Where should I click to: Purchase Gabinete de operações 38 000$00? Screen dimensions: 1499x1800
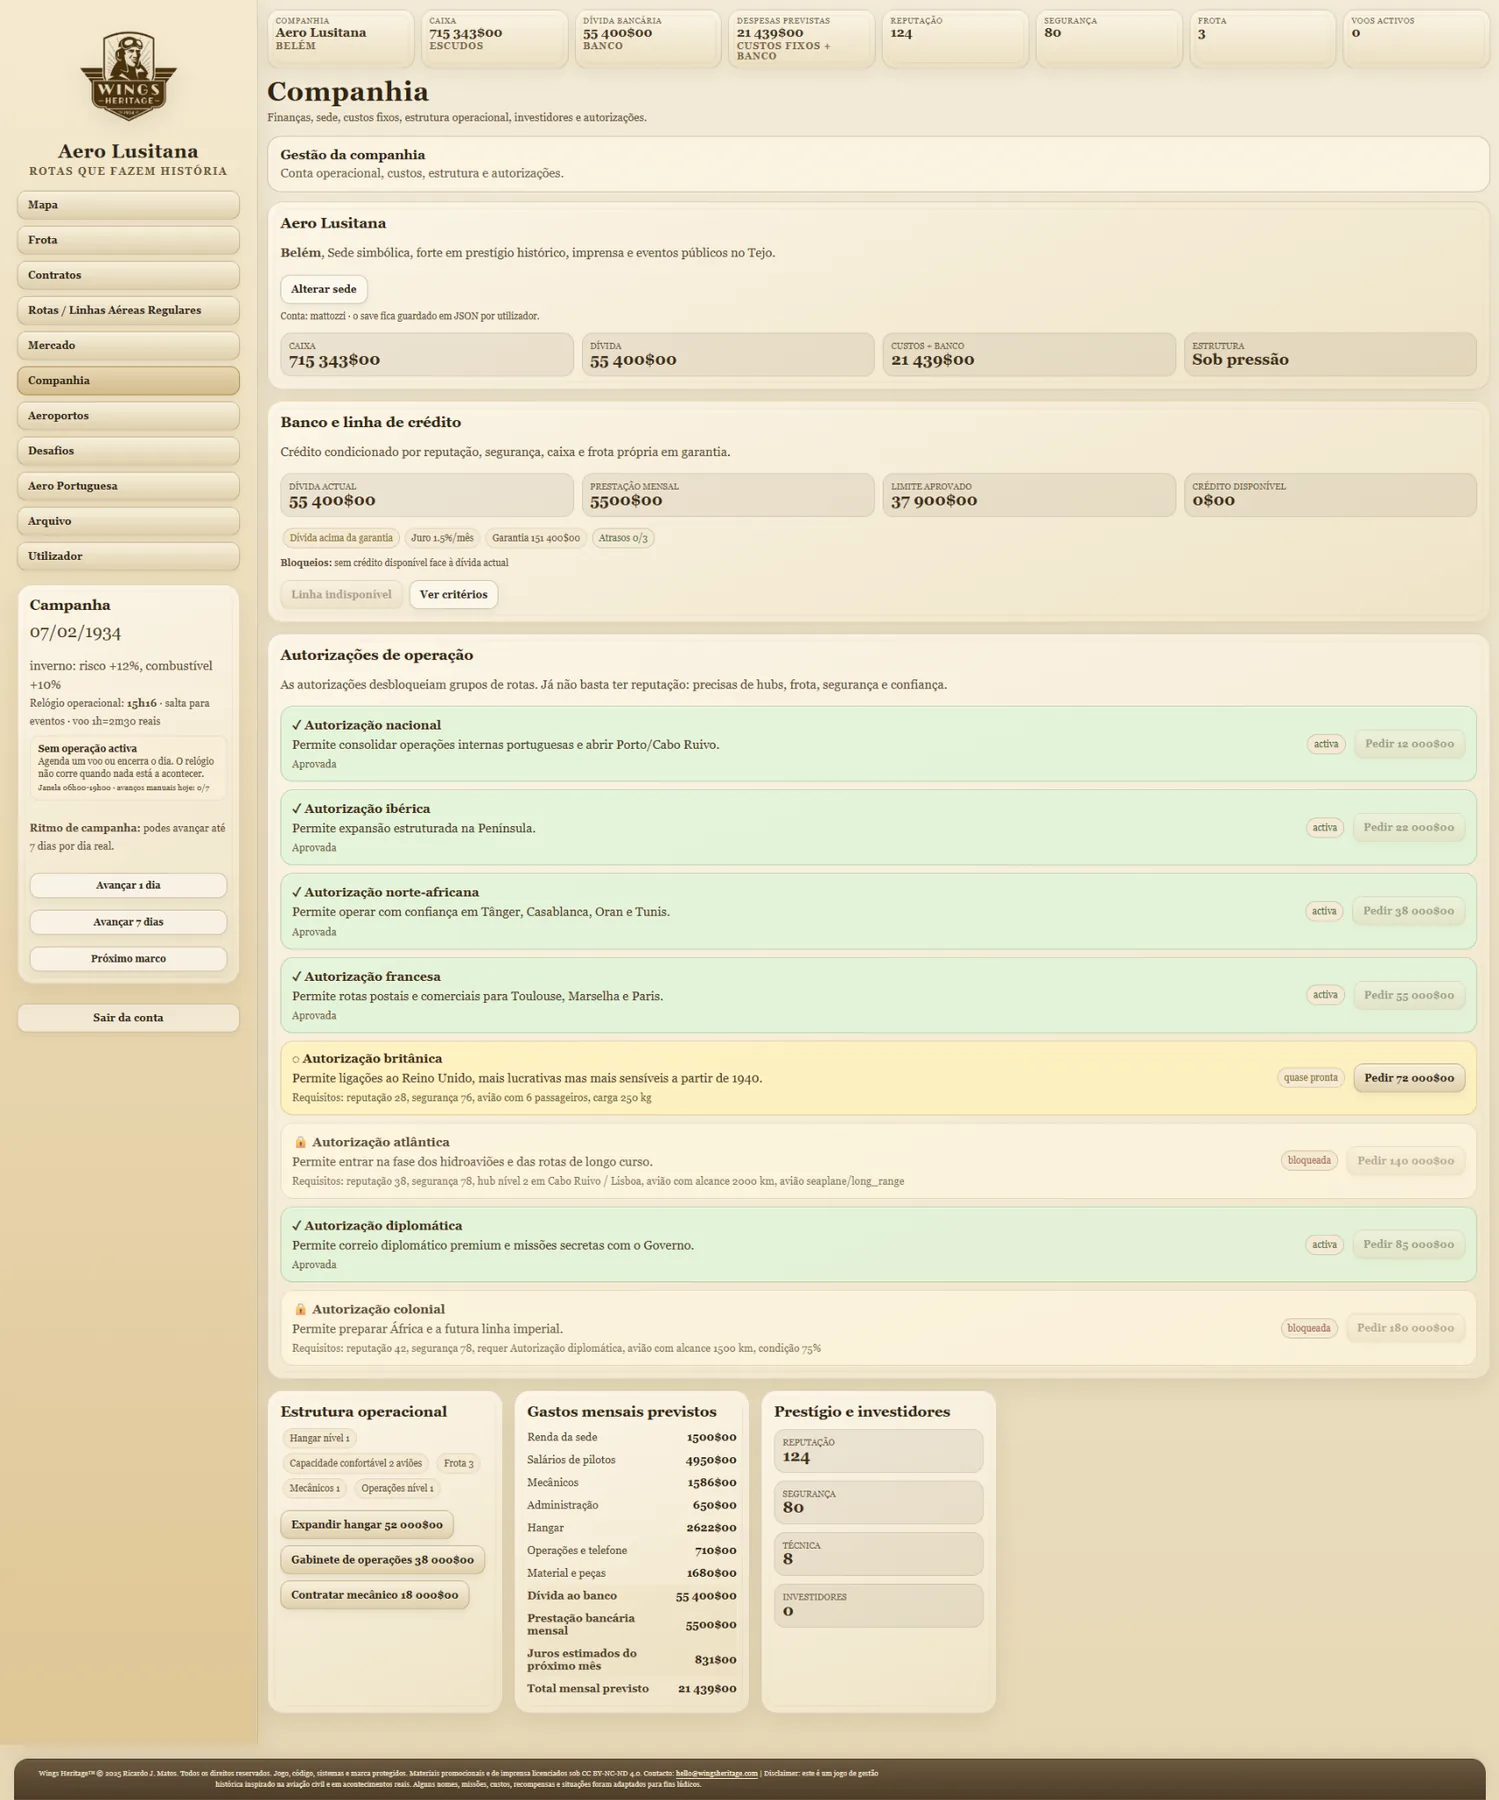382,1560
